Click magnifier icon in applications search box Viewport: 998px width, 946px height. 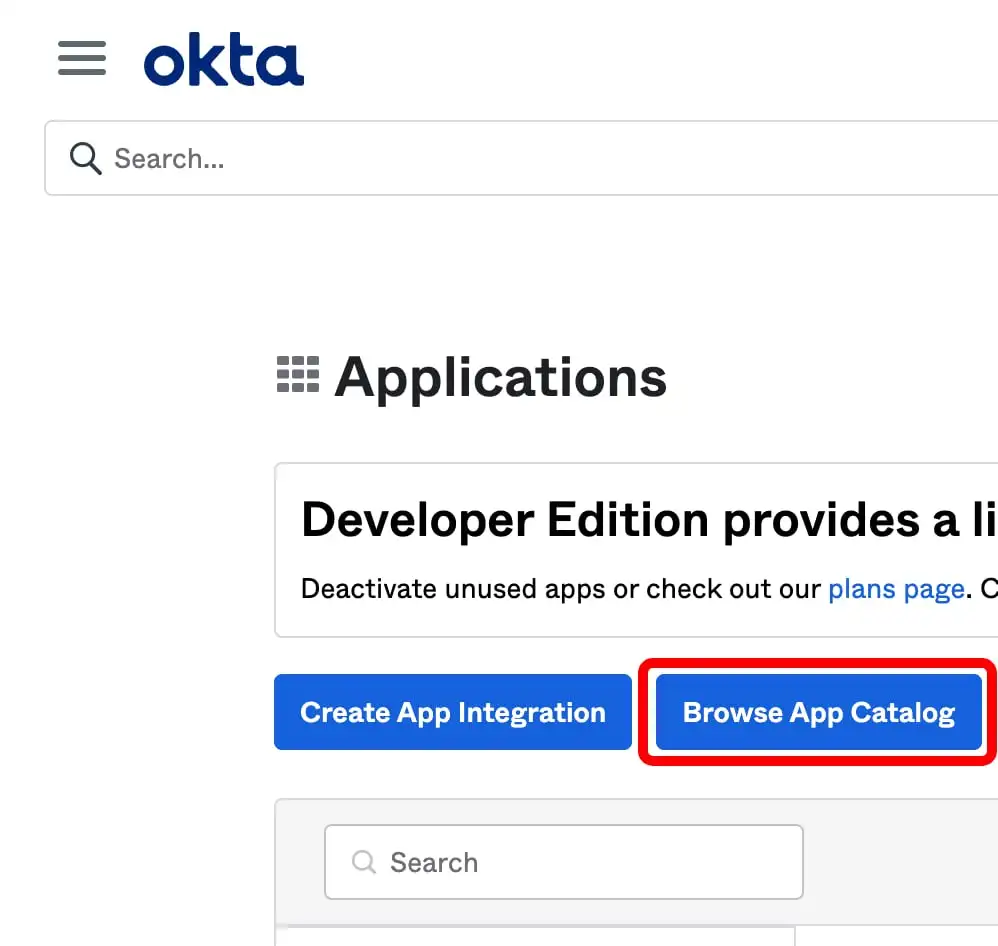coord(364,862)
